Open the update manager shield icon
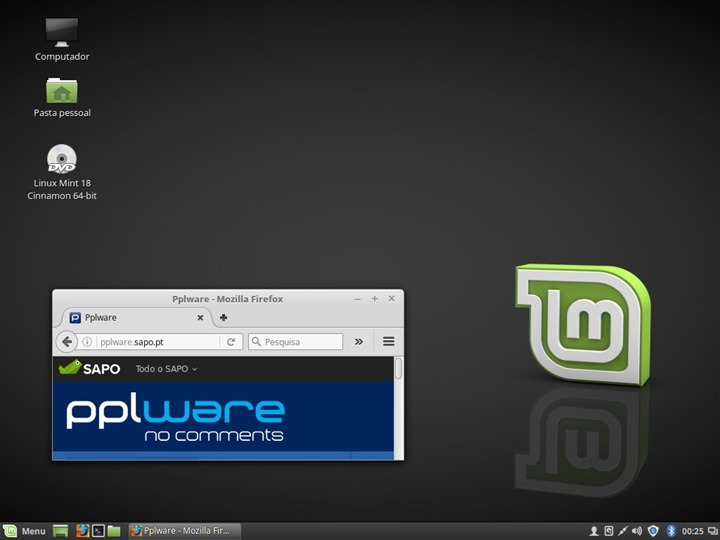 click(x=652, y=531)
